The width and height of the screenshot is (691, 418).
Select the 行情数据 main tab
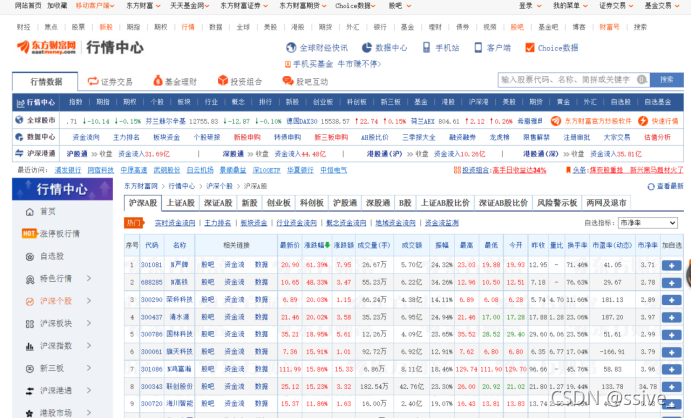point(46,82)
